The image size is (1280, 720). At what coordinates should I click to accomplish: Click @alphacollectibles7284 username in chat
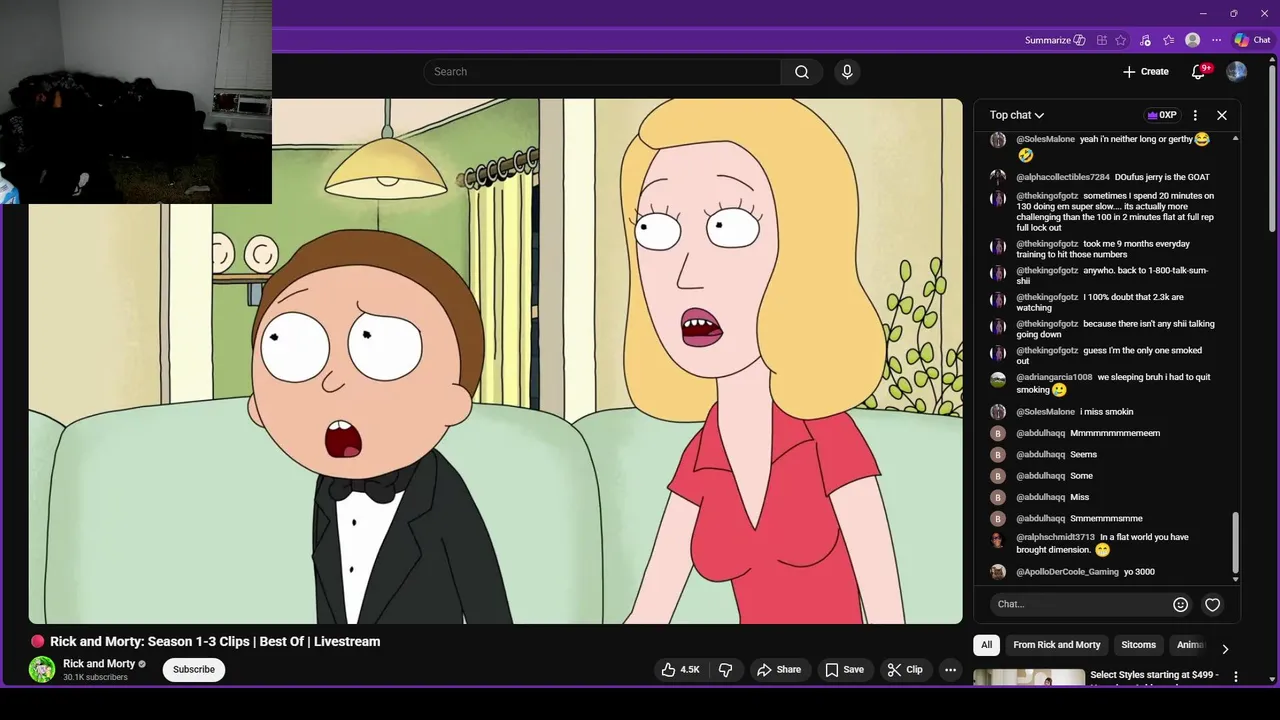coord(1063,178)
